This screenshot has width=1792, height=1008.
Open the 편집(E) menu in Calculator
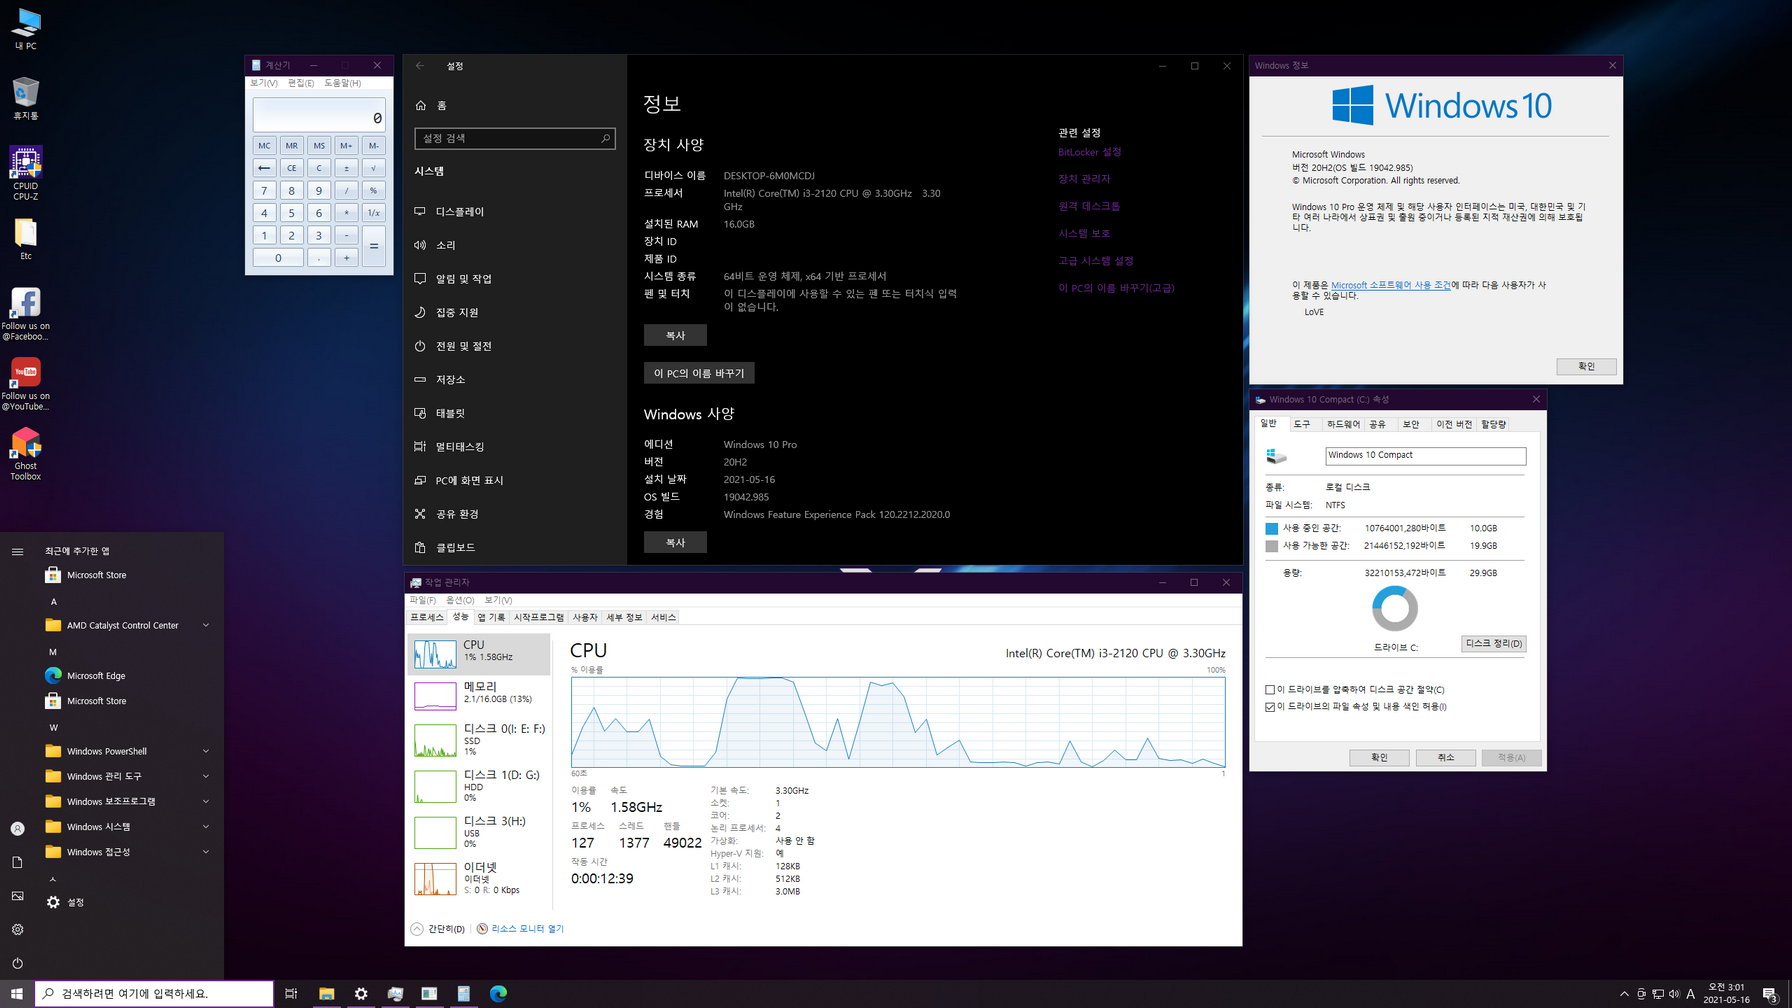point(301,83)
